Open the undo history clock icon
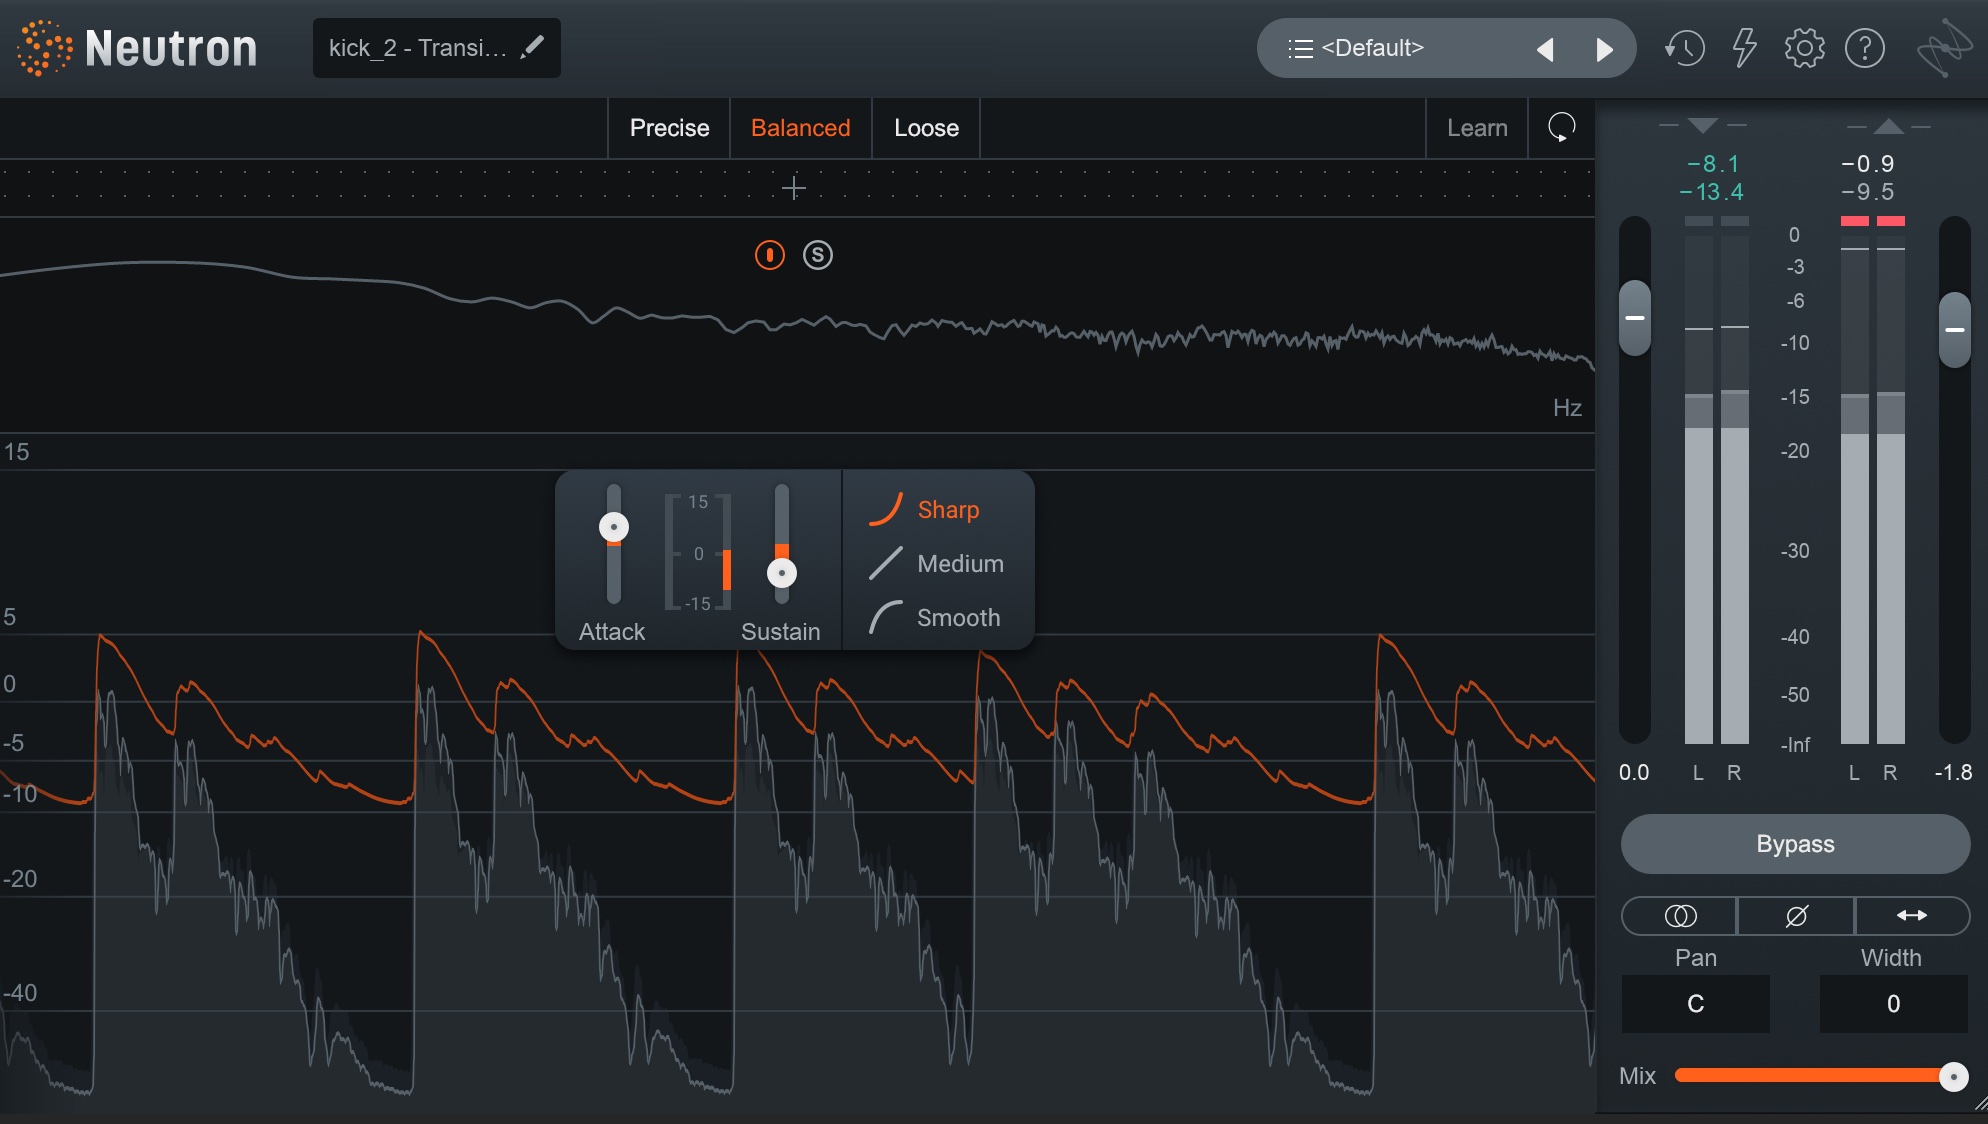This screenshot has height=1124, width=1988. click(1684, 48)
